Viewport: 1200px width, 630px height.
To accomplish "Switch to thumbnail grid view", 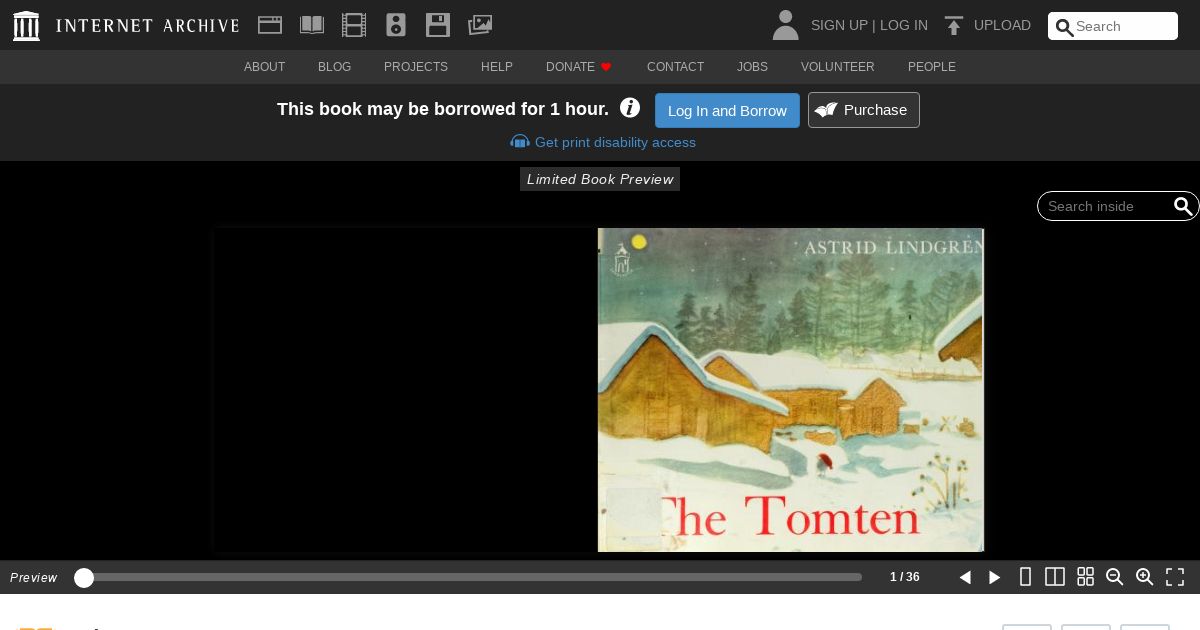I will pyautogui.click(x=1085, y=577).
